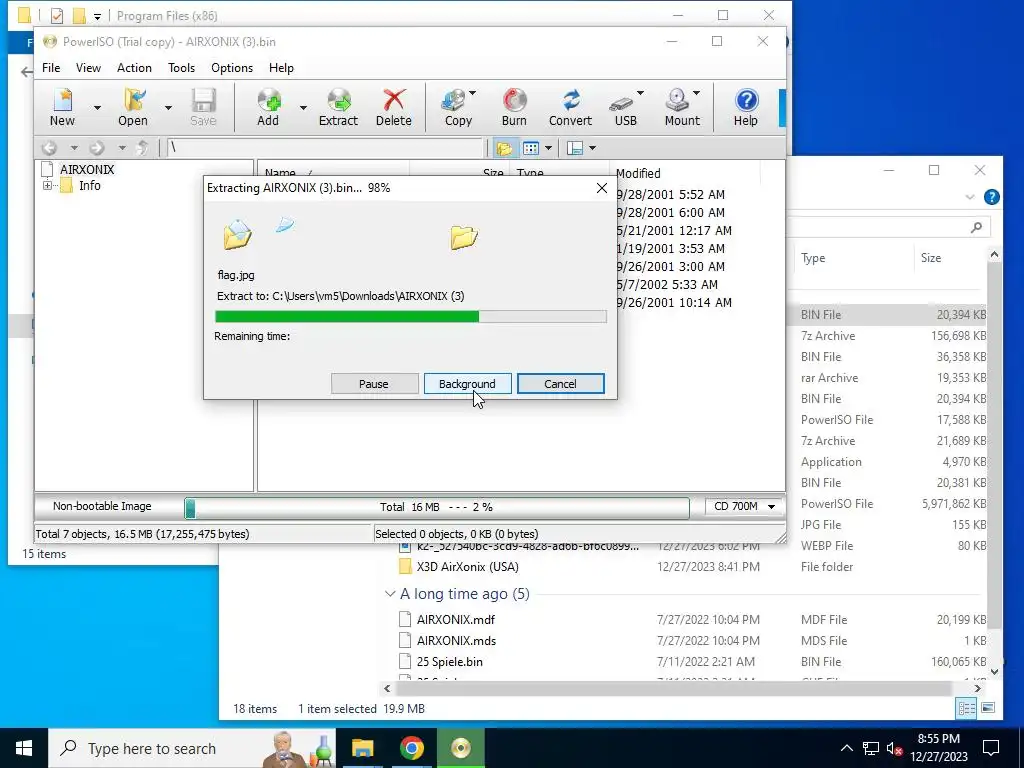Open the Open button dropdown arrow

pos(168,108)
